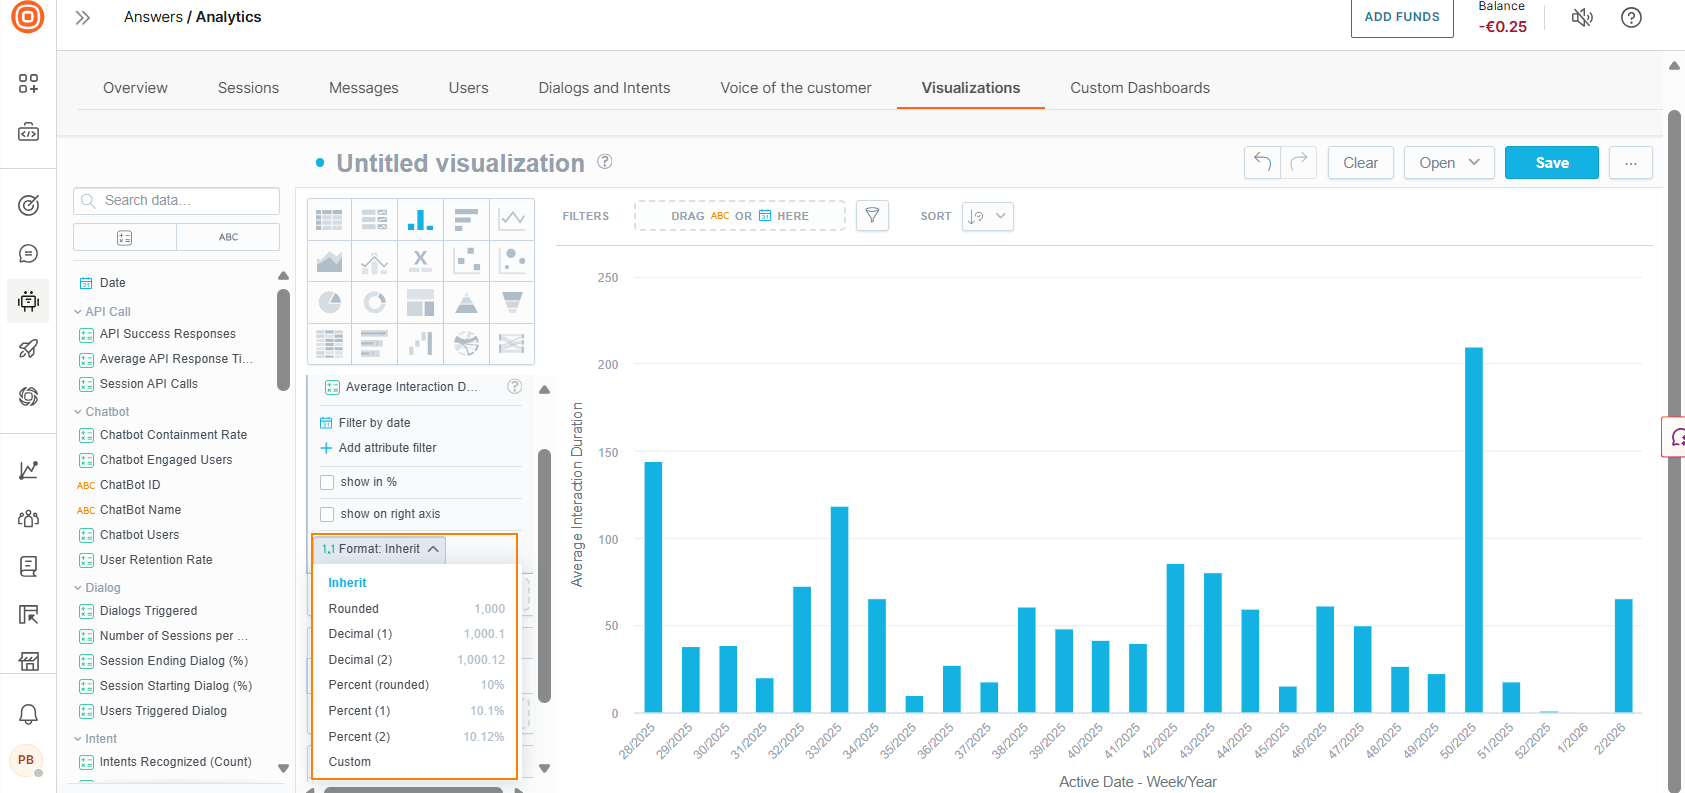Enable the 'show in %' checkbox
Viewport: 1685px width, 793px height.
tap(327, 482)
